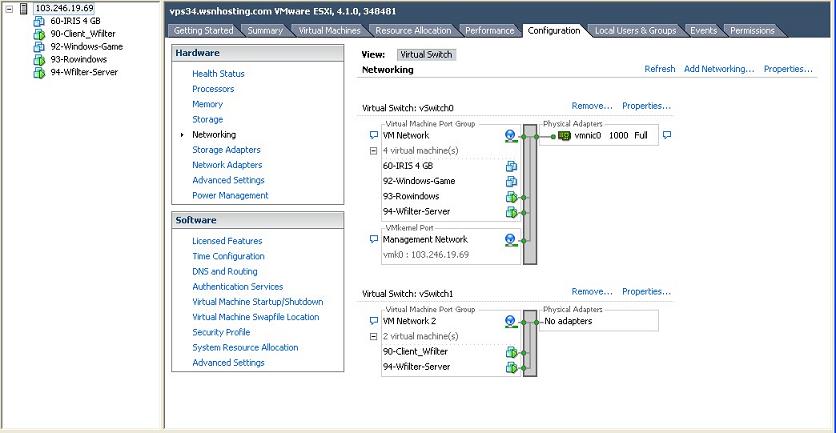Click VM icon right of 60-IRIS 4 GB in vSwitch0
Image resolution: width=836 pixels, height=433 pixels.
[512, 166]
